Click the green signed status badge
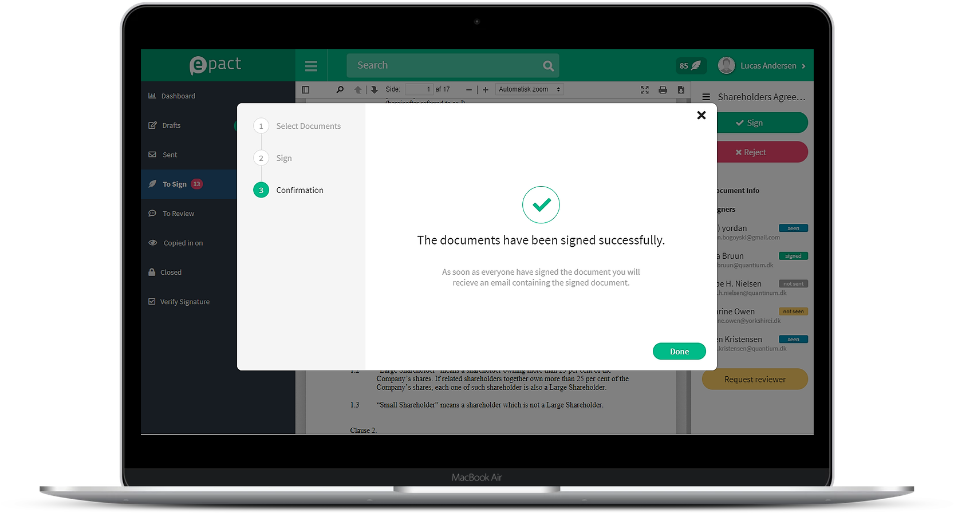Viewport: 954px width, 513px height. (793, 256)
